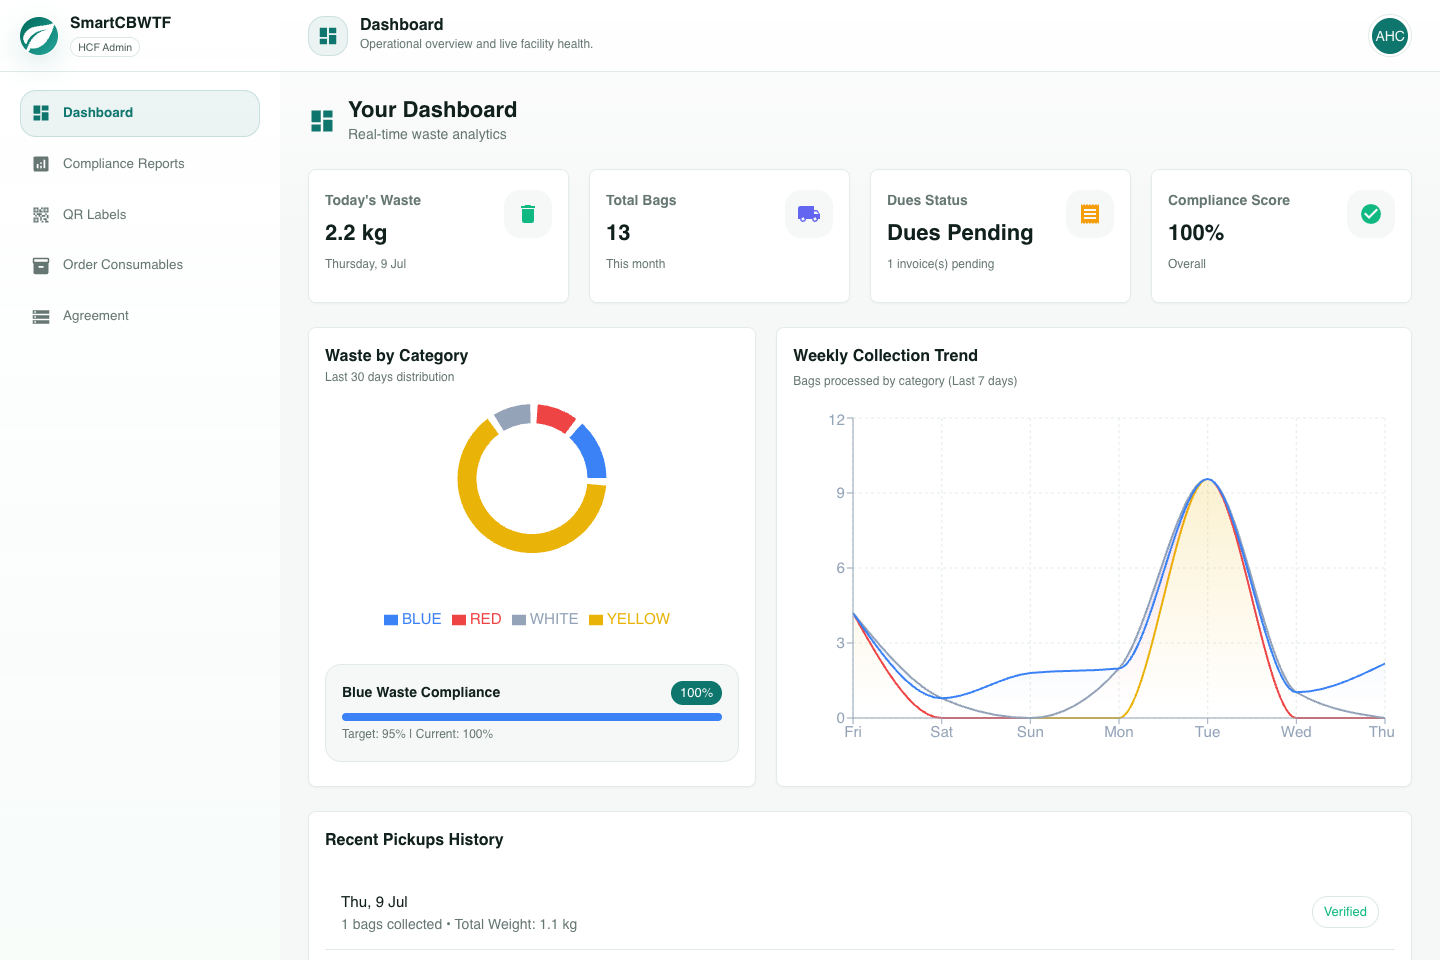Click the blue segment of donut chart
The image size is (1440, 960).
[x=592, y=452]
